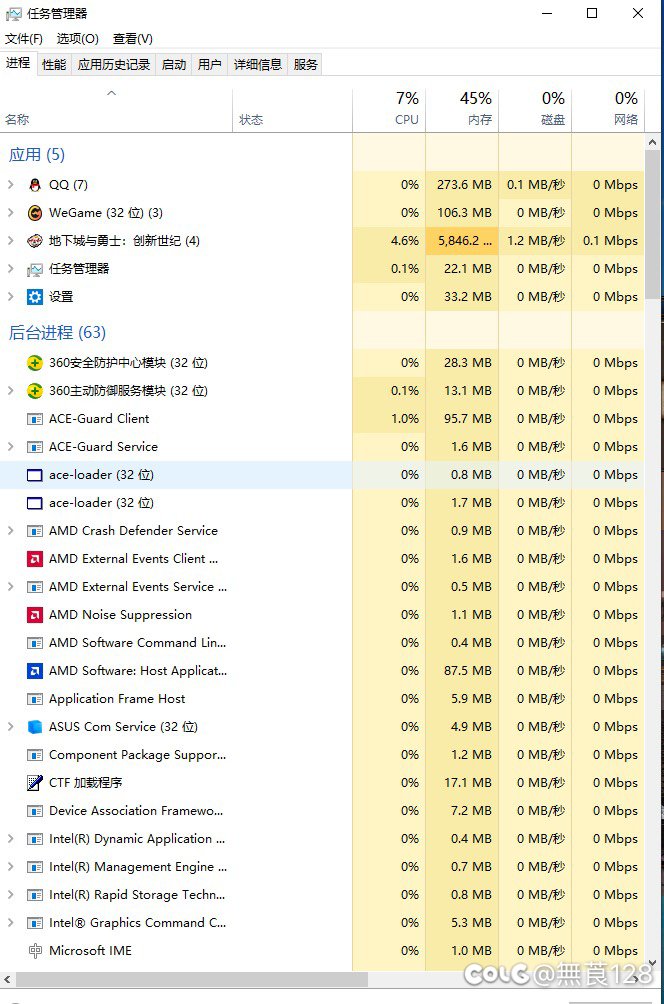664x1004 pixels.
Task: Sort processes by 内存 column header
Action: click(462, 109)
